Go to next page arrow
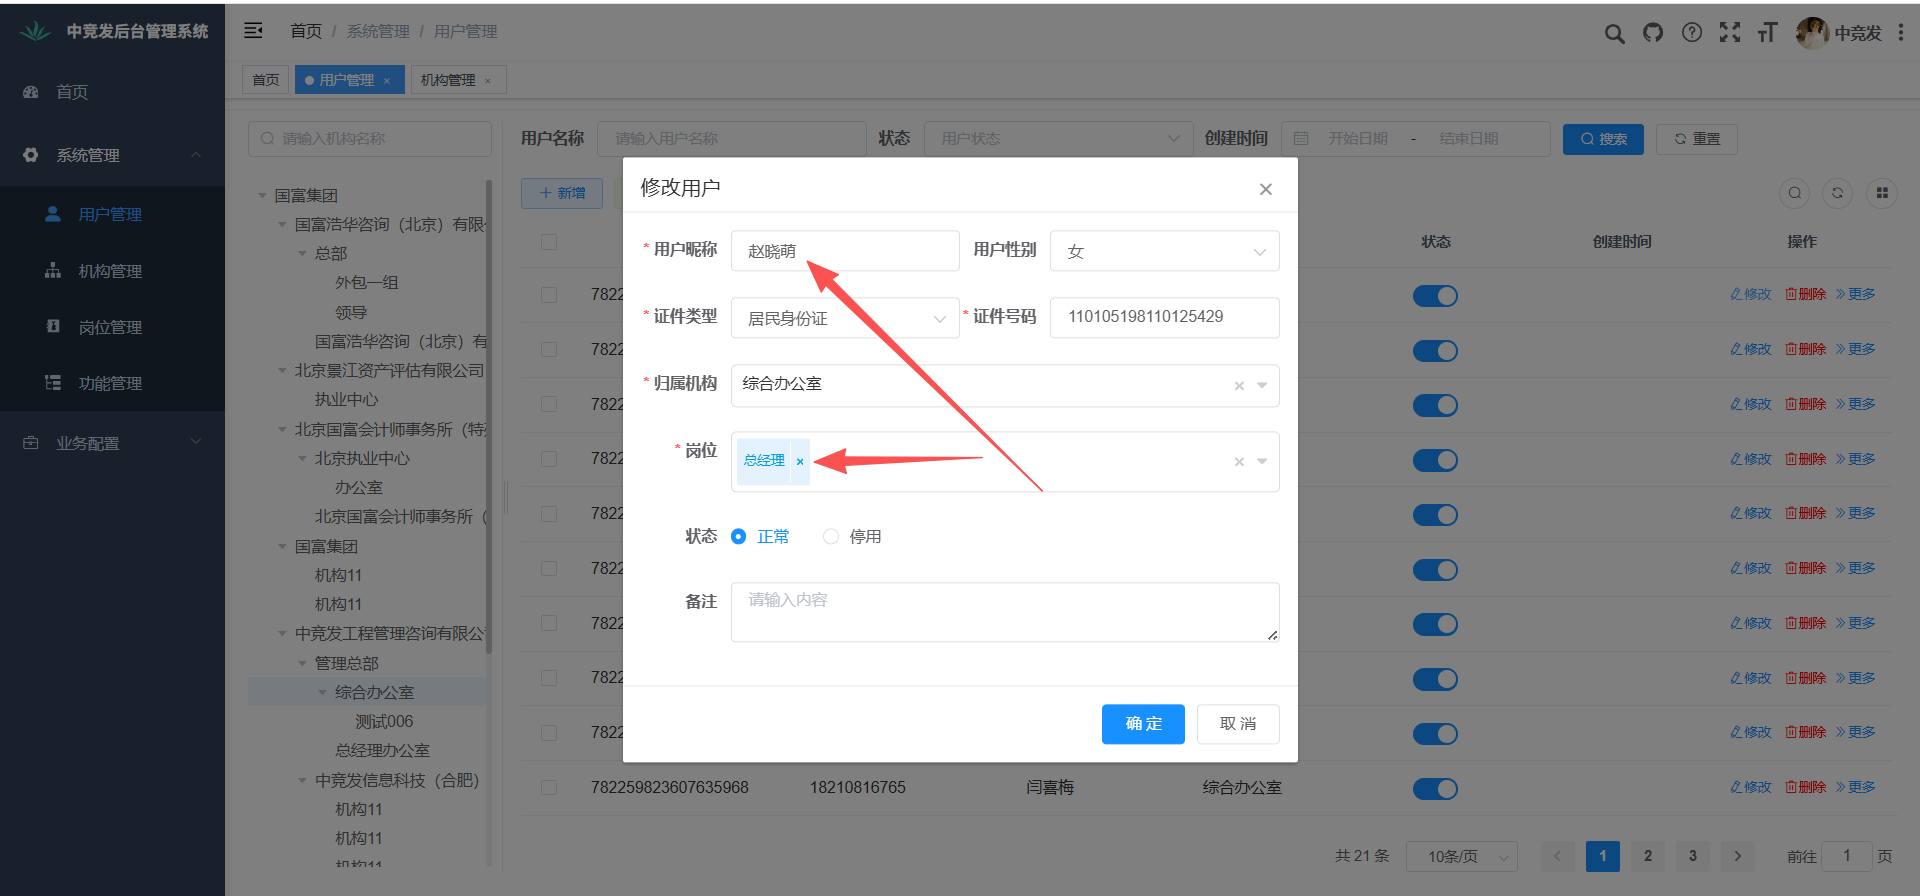Viewport: 1920px width, 896px height. (1738, 856)
